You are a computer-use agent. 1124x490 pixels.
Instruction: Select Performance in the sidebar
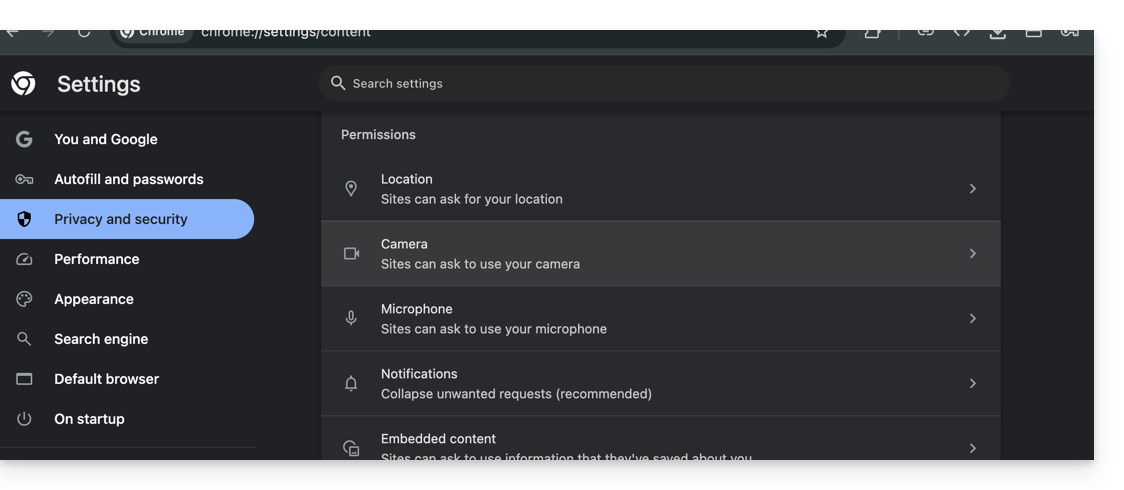pos(96,259)
